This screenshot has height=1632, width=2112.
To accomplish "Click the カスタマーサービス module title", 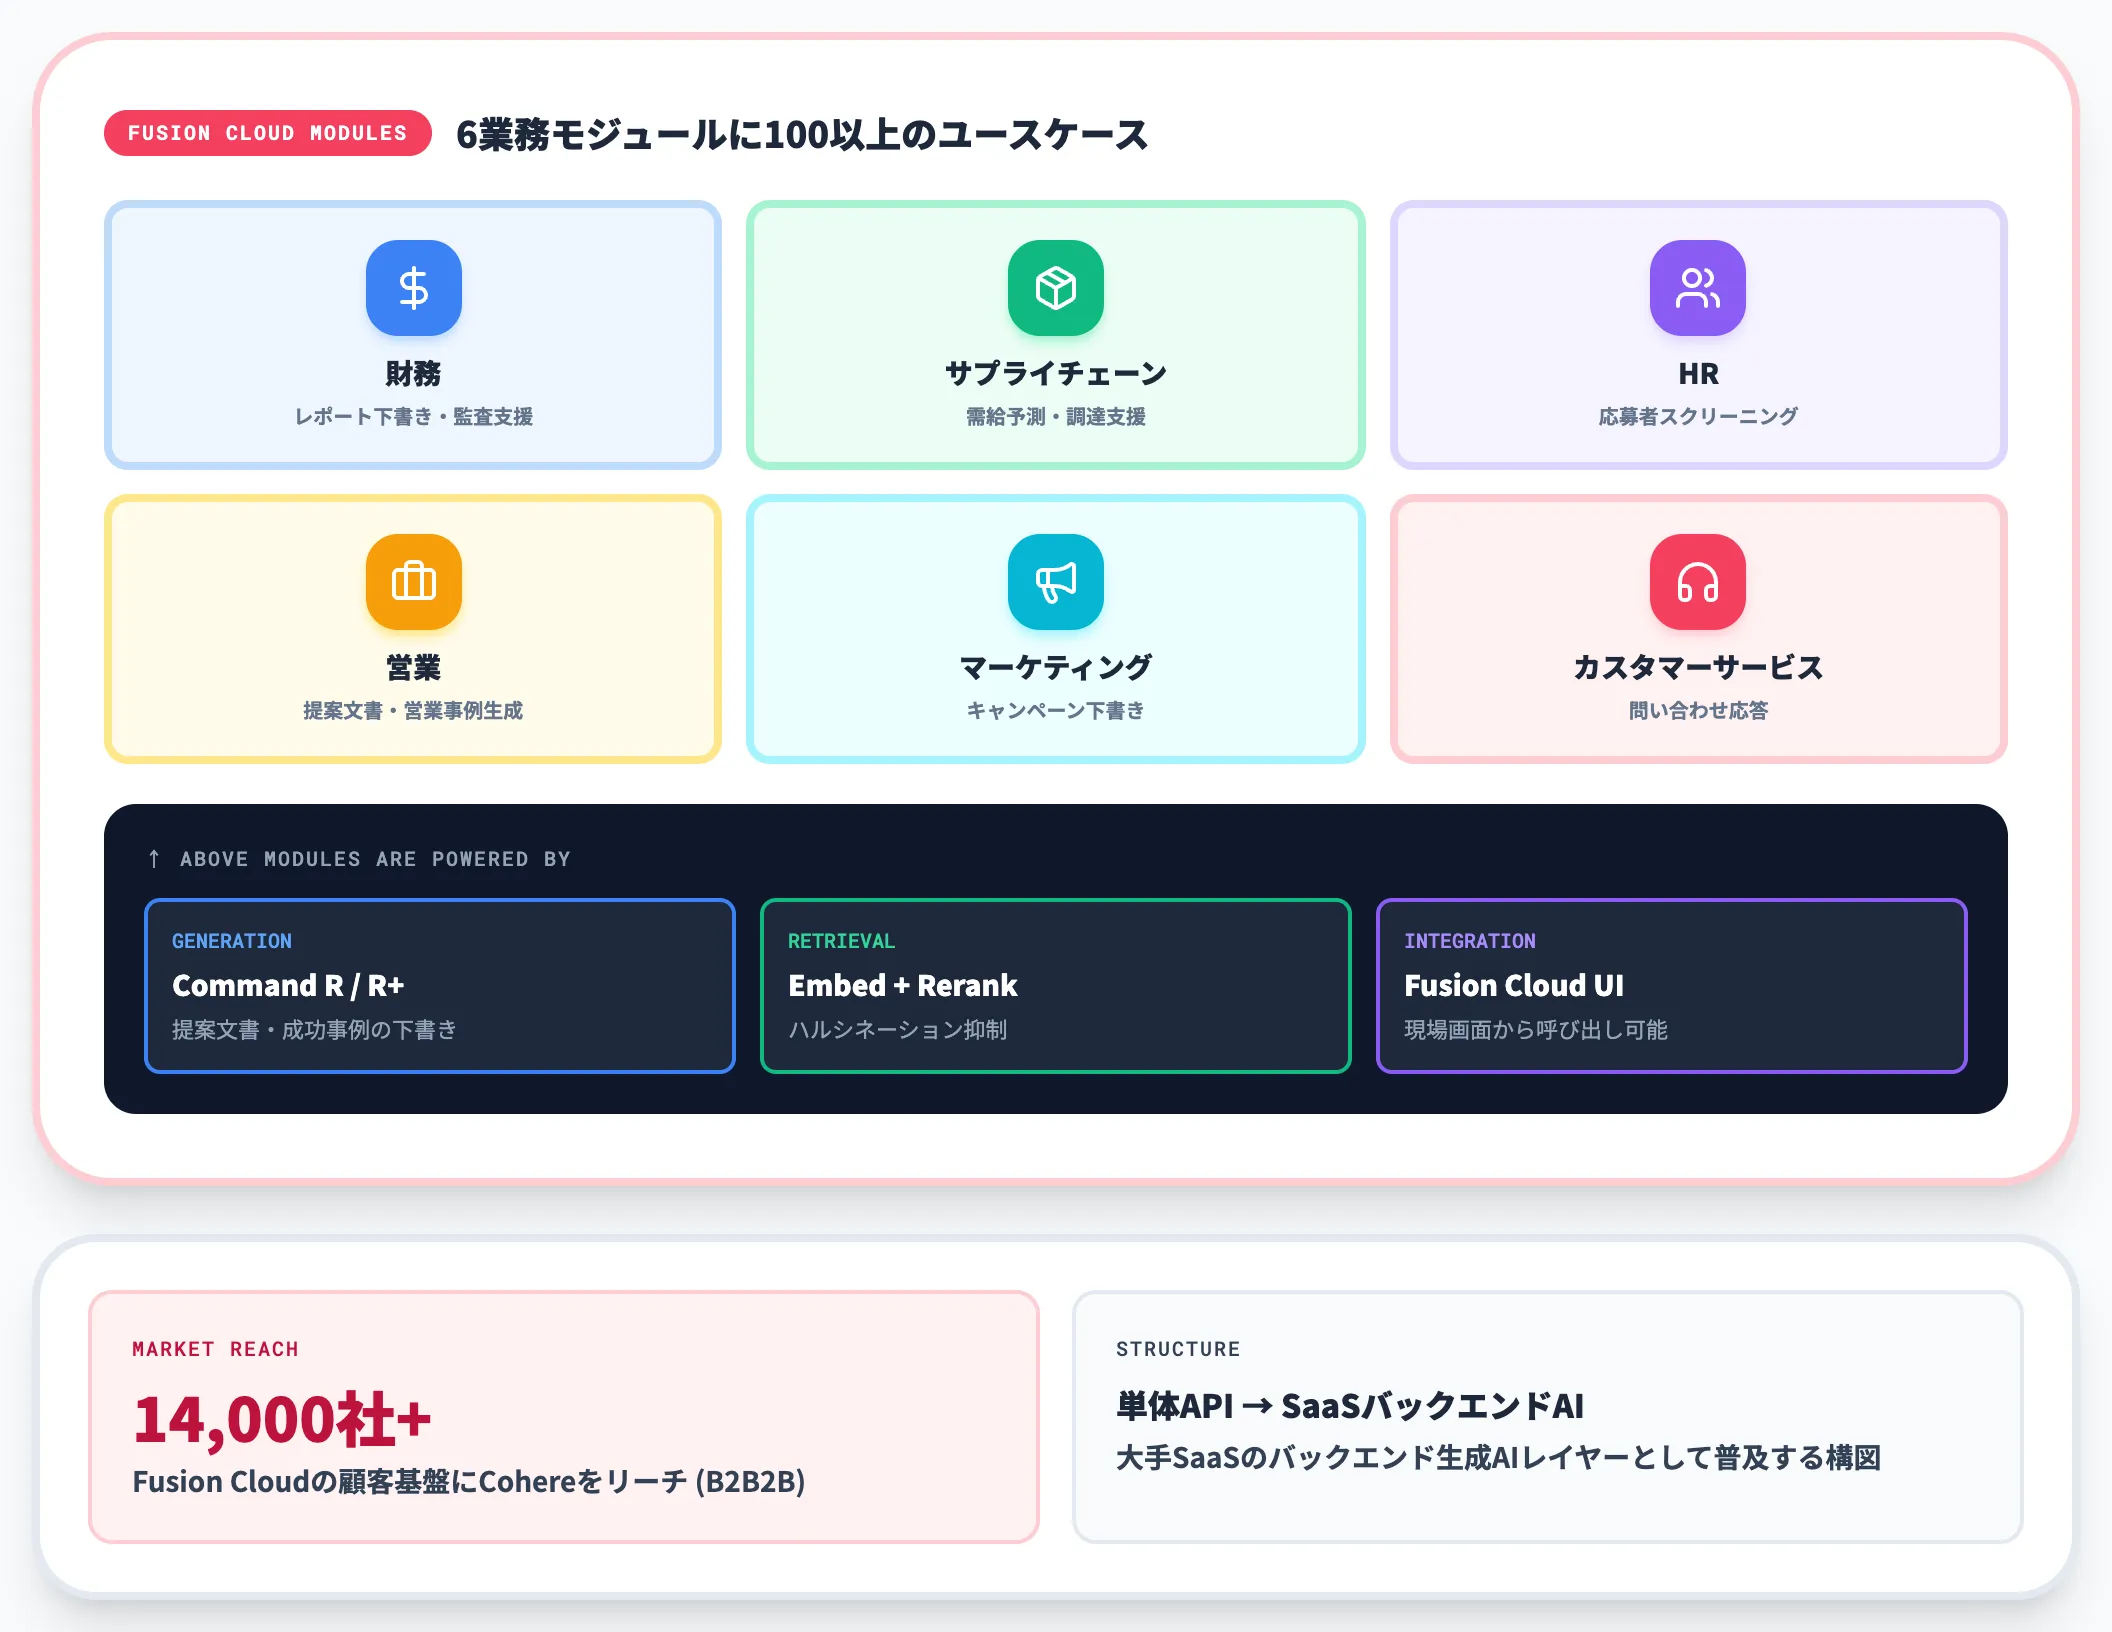I will (1698, 668).
